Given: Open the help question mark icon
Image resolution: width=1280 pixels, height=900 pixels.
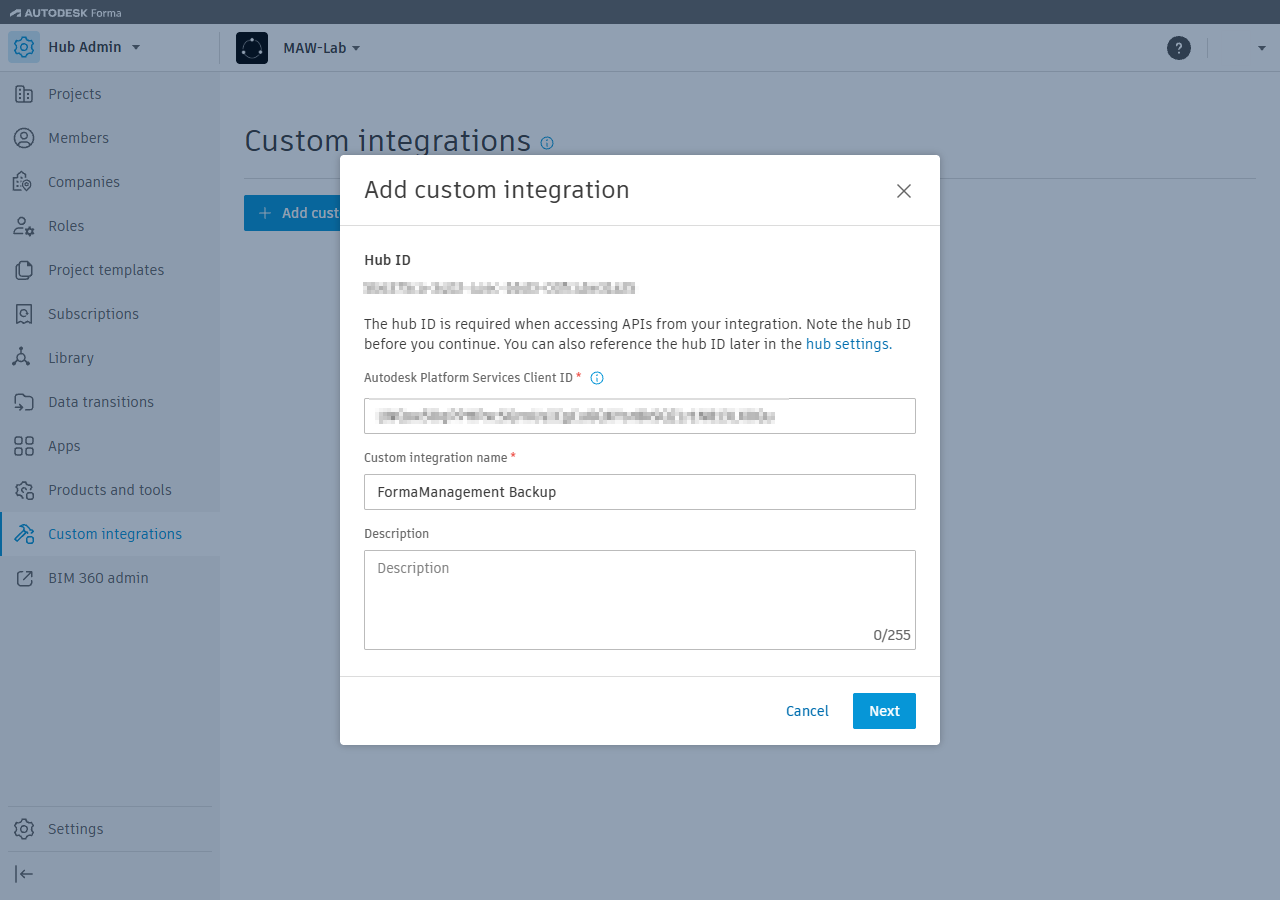Looking at the screenshot, I should pos(1179,48).
